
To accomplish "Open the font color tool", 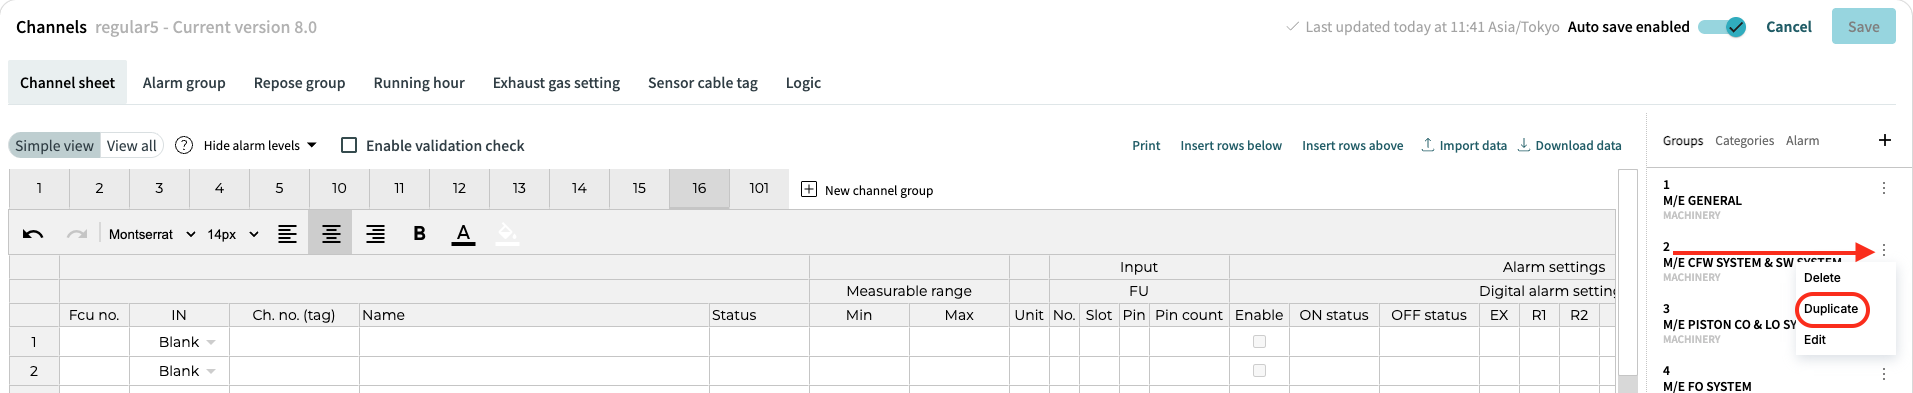I will (x=463, y=235).
